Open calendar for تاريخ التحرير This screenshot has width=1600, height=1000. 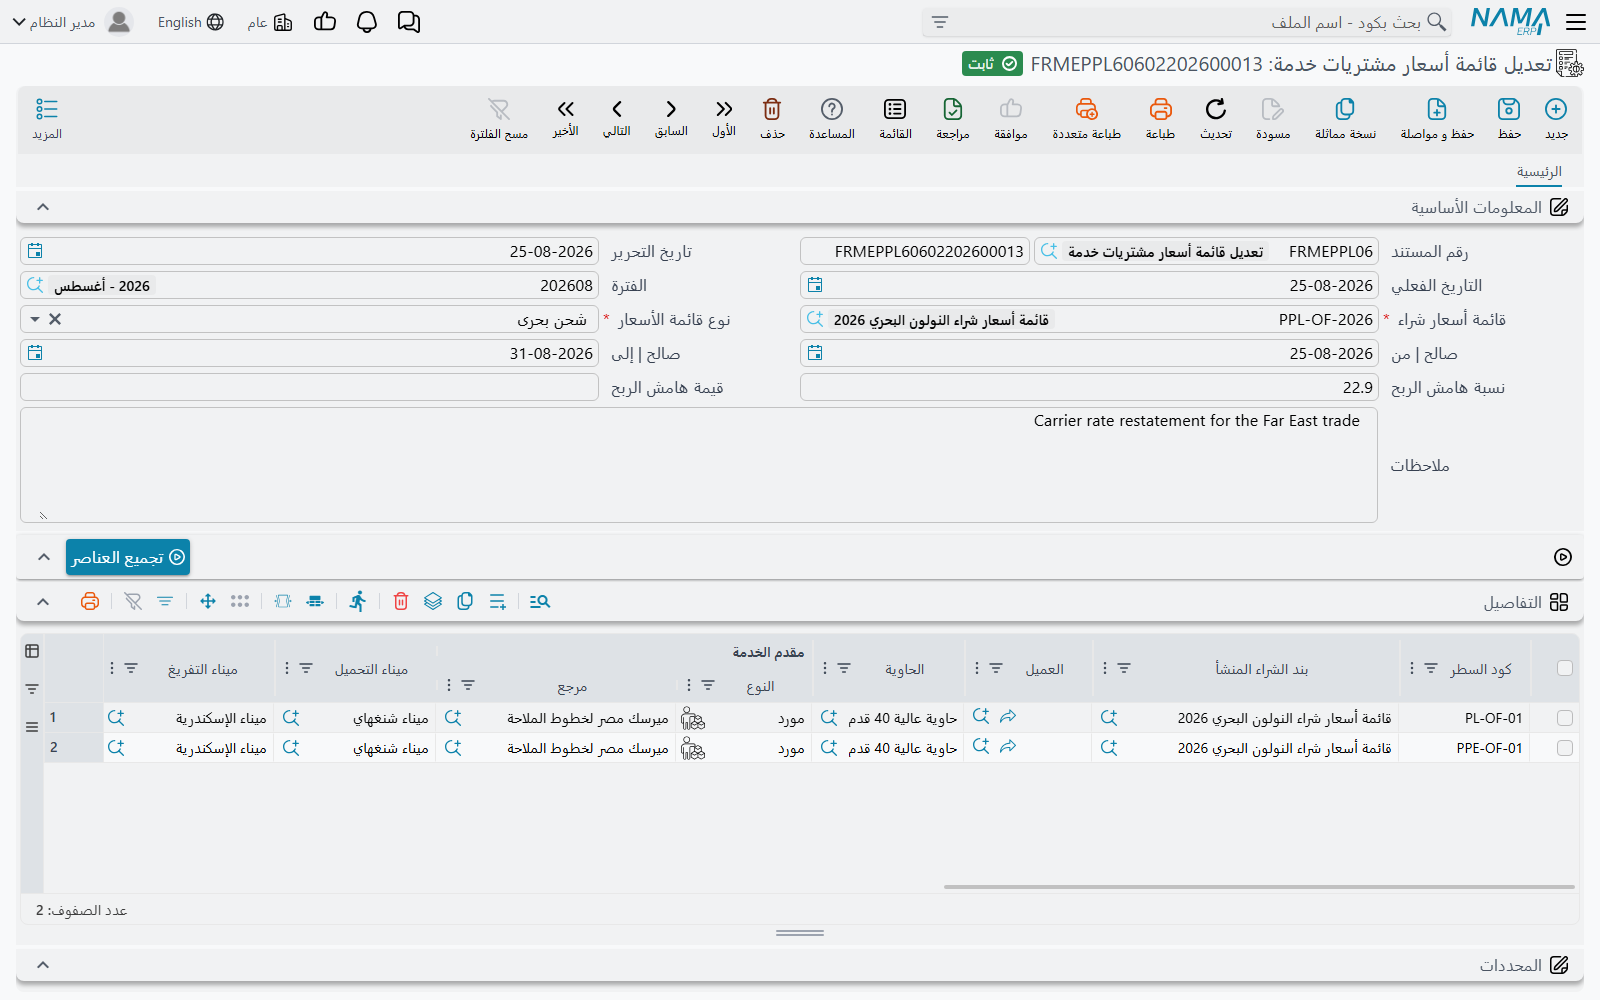tap(35, 251)
